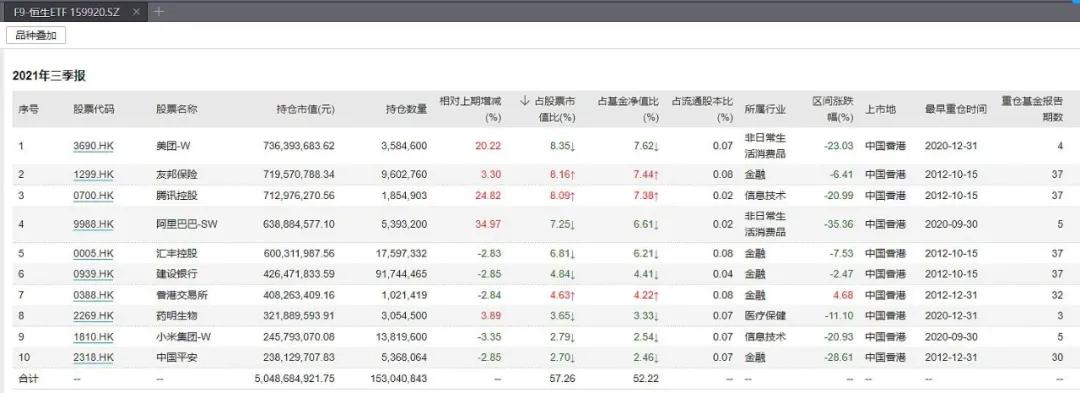1080x393 pixels.
Task: Click the 重仓基金报告期数 header
Action: pyautogui.click(x=1032, y=109)
